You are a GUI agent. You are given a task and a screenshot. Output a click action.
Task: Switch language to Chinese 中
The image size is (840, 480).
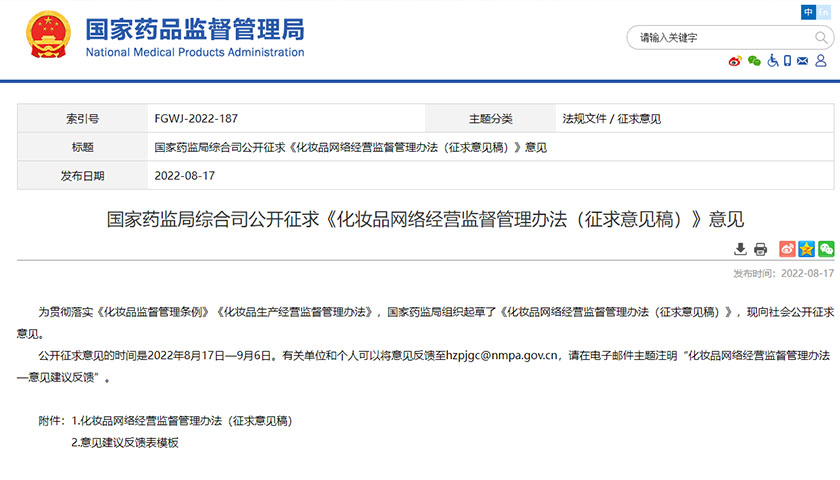pyautogui.click(x=808, y=12)
